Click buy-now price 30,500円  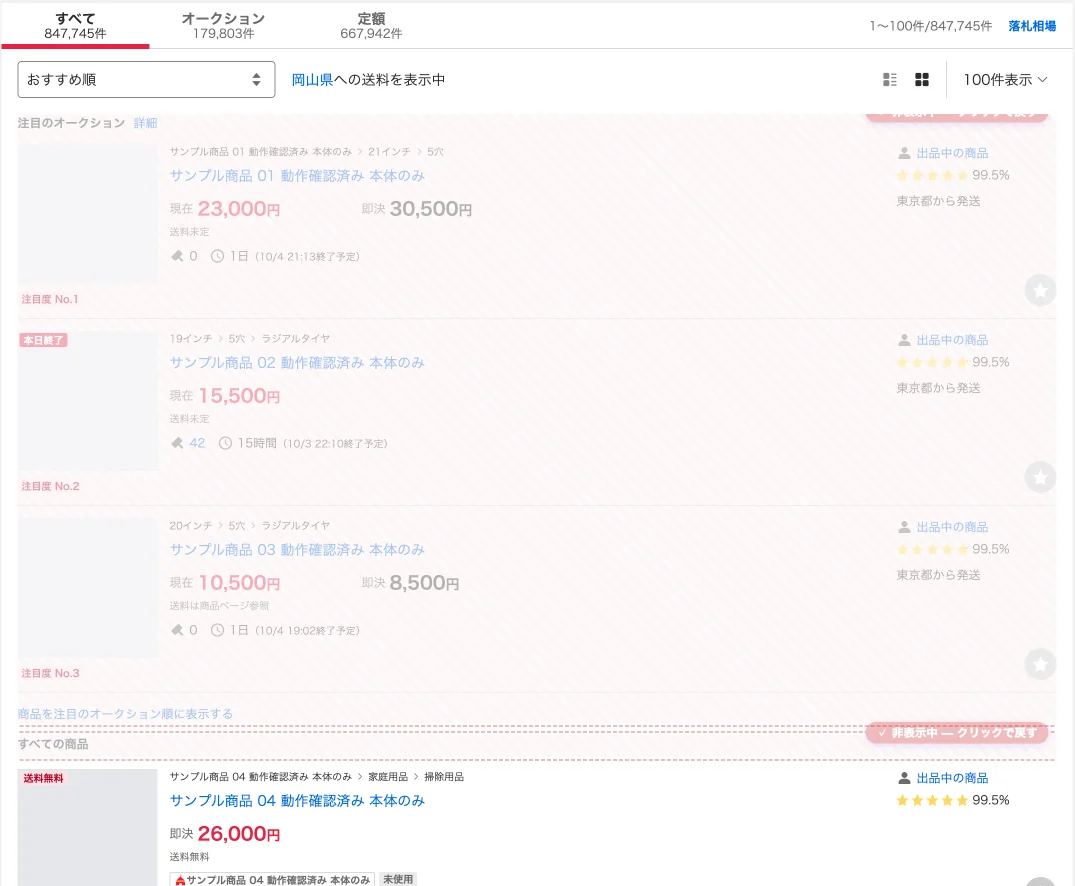(431, 208)
